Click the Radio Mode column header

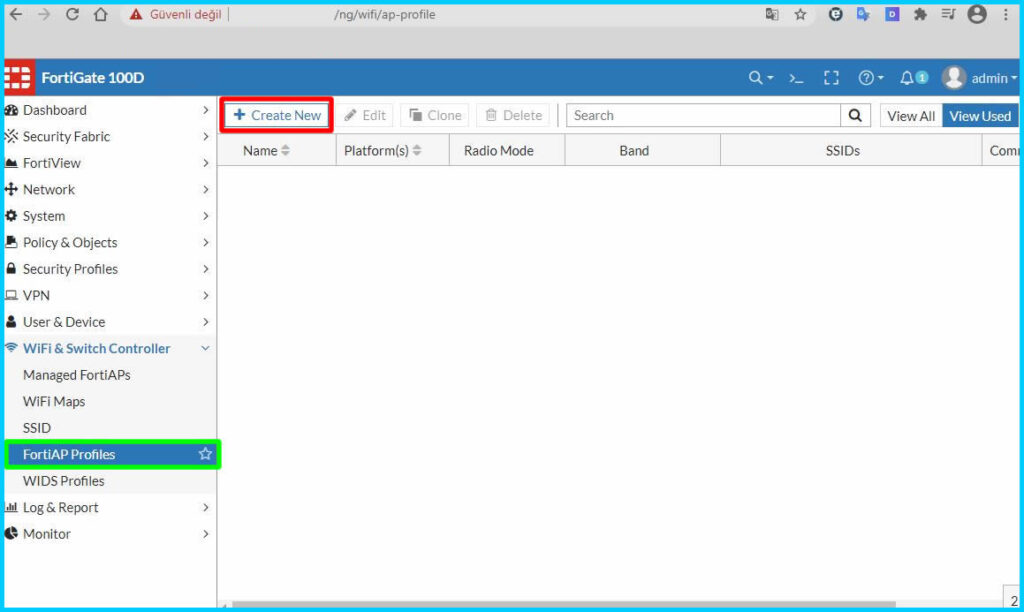tap(507, 150)
